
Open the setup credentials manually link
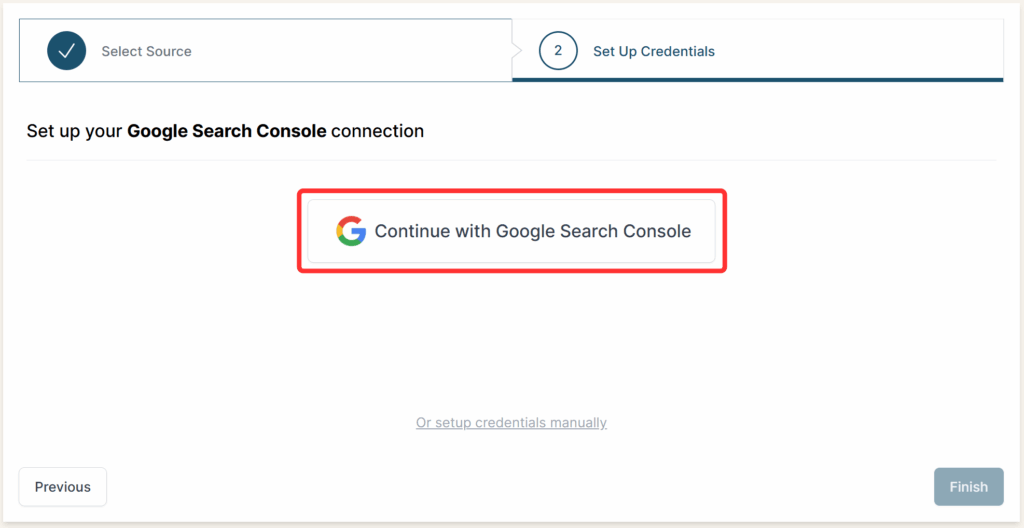[x=511, y=423]
